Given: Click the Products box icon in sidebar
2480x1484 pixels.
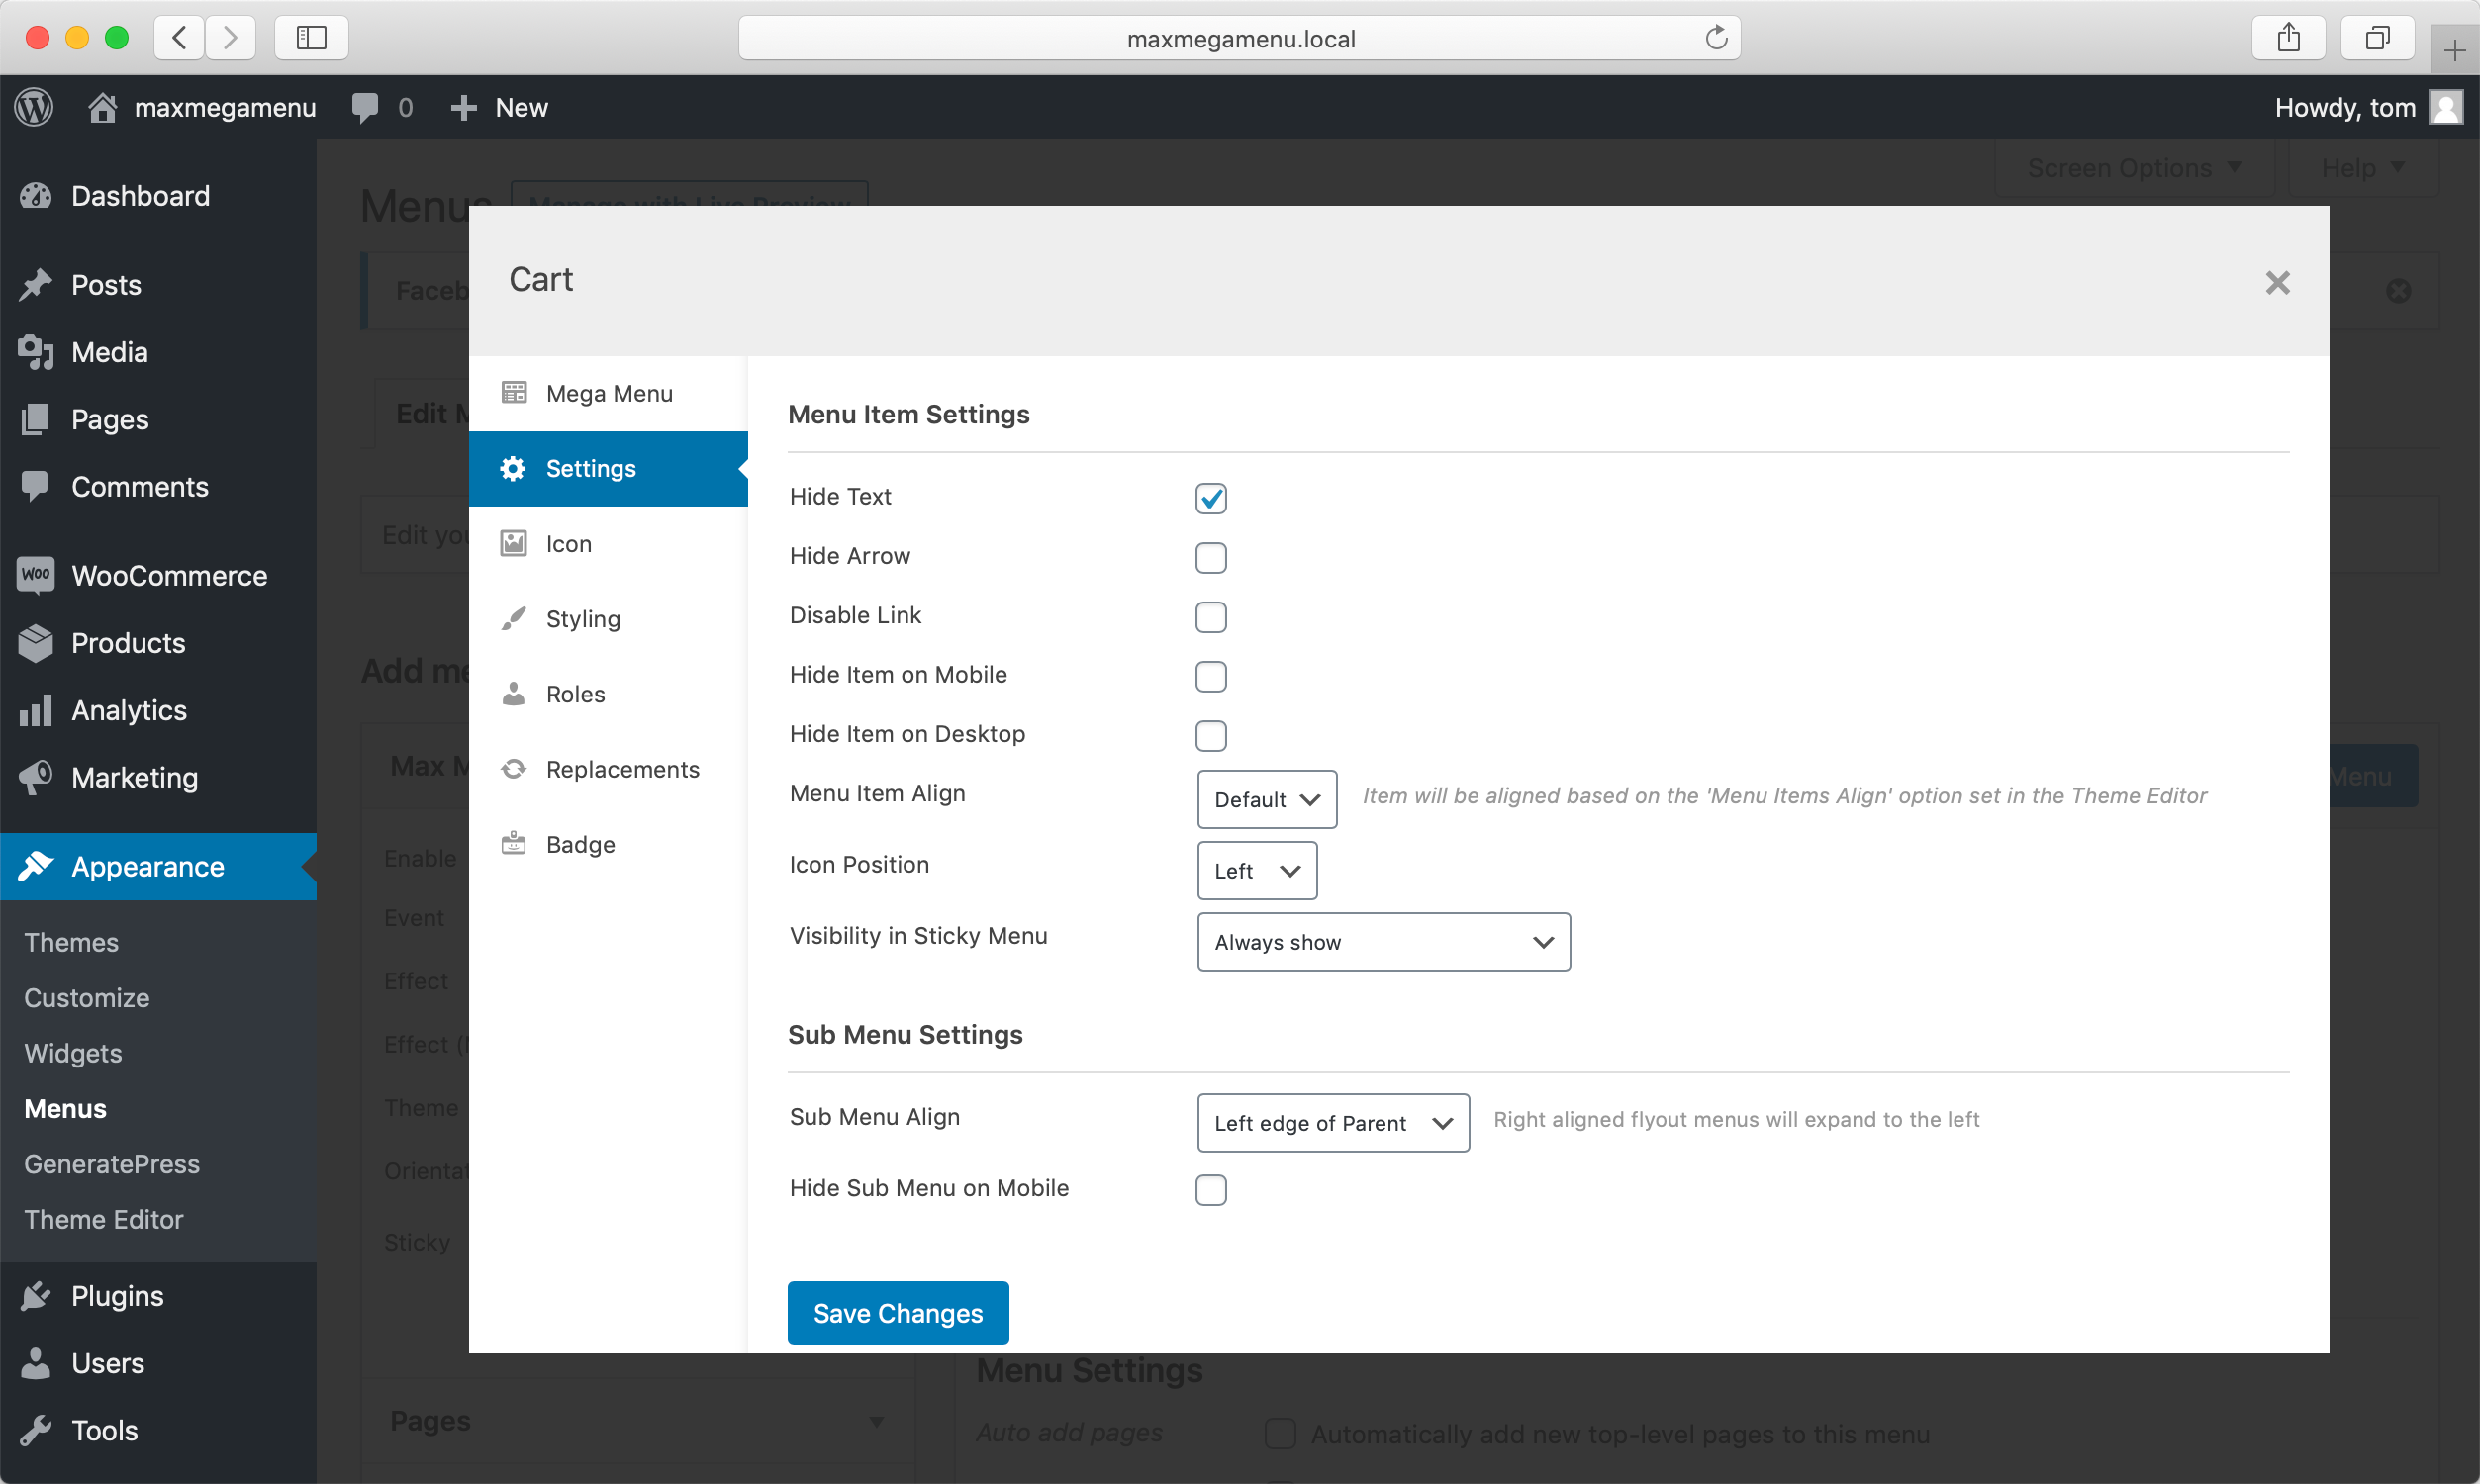Looking at the screenshot, I should coord(36,643).
